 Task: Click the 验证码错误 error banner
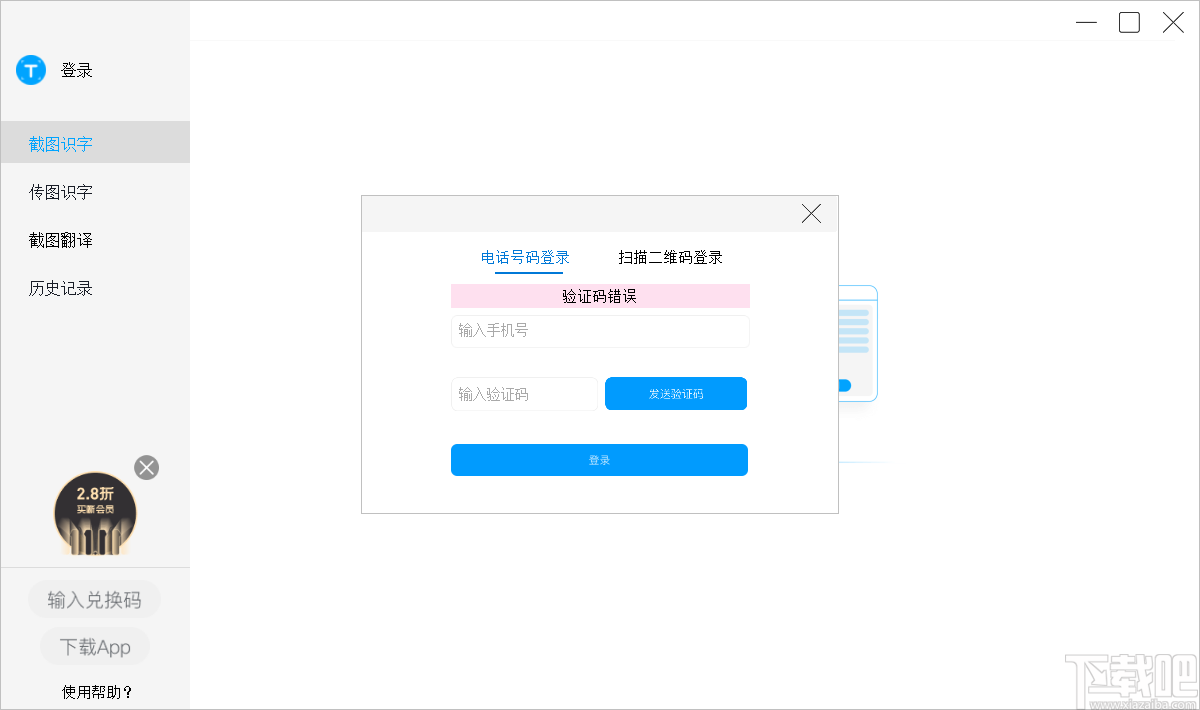tap(599, 296)
